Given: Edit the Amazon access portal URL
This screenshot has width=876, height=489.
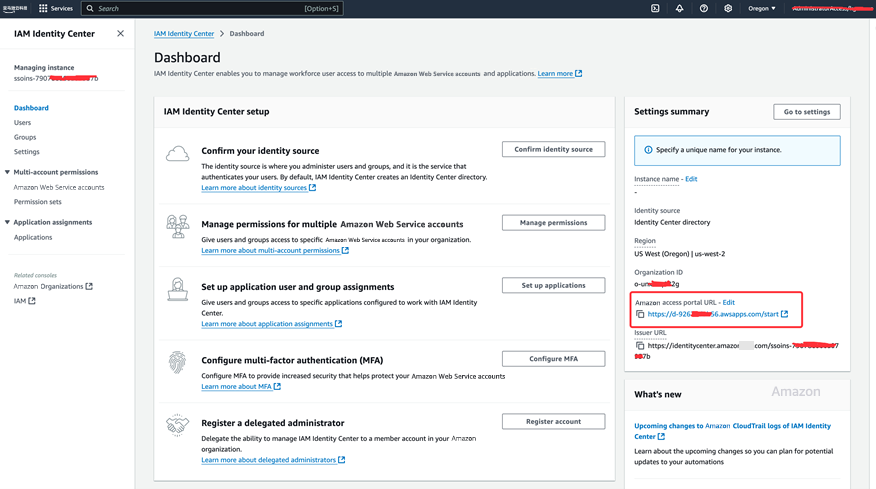Looking at the screenshot, I should pos(729,302).
